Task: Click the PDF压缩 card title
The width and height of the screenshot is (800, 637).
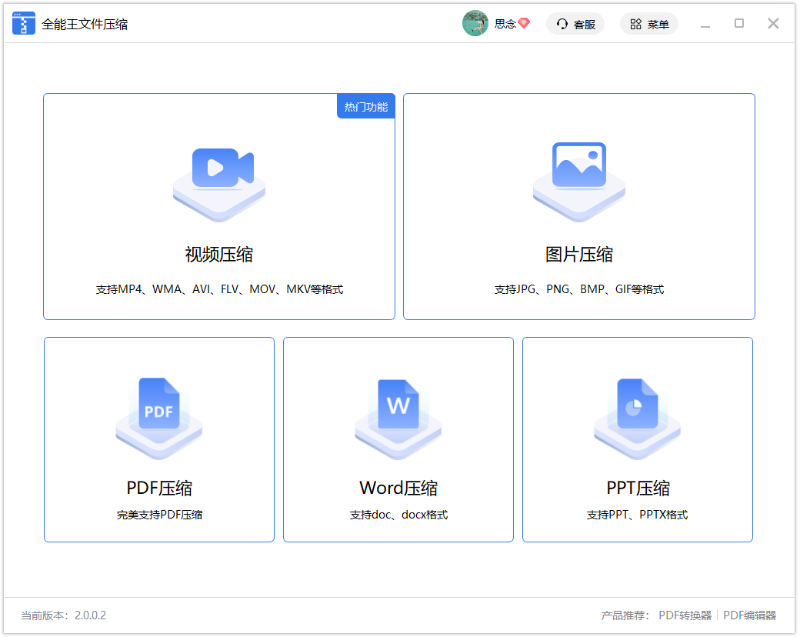Action: tap(159, 488)
